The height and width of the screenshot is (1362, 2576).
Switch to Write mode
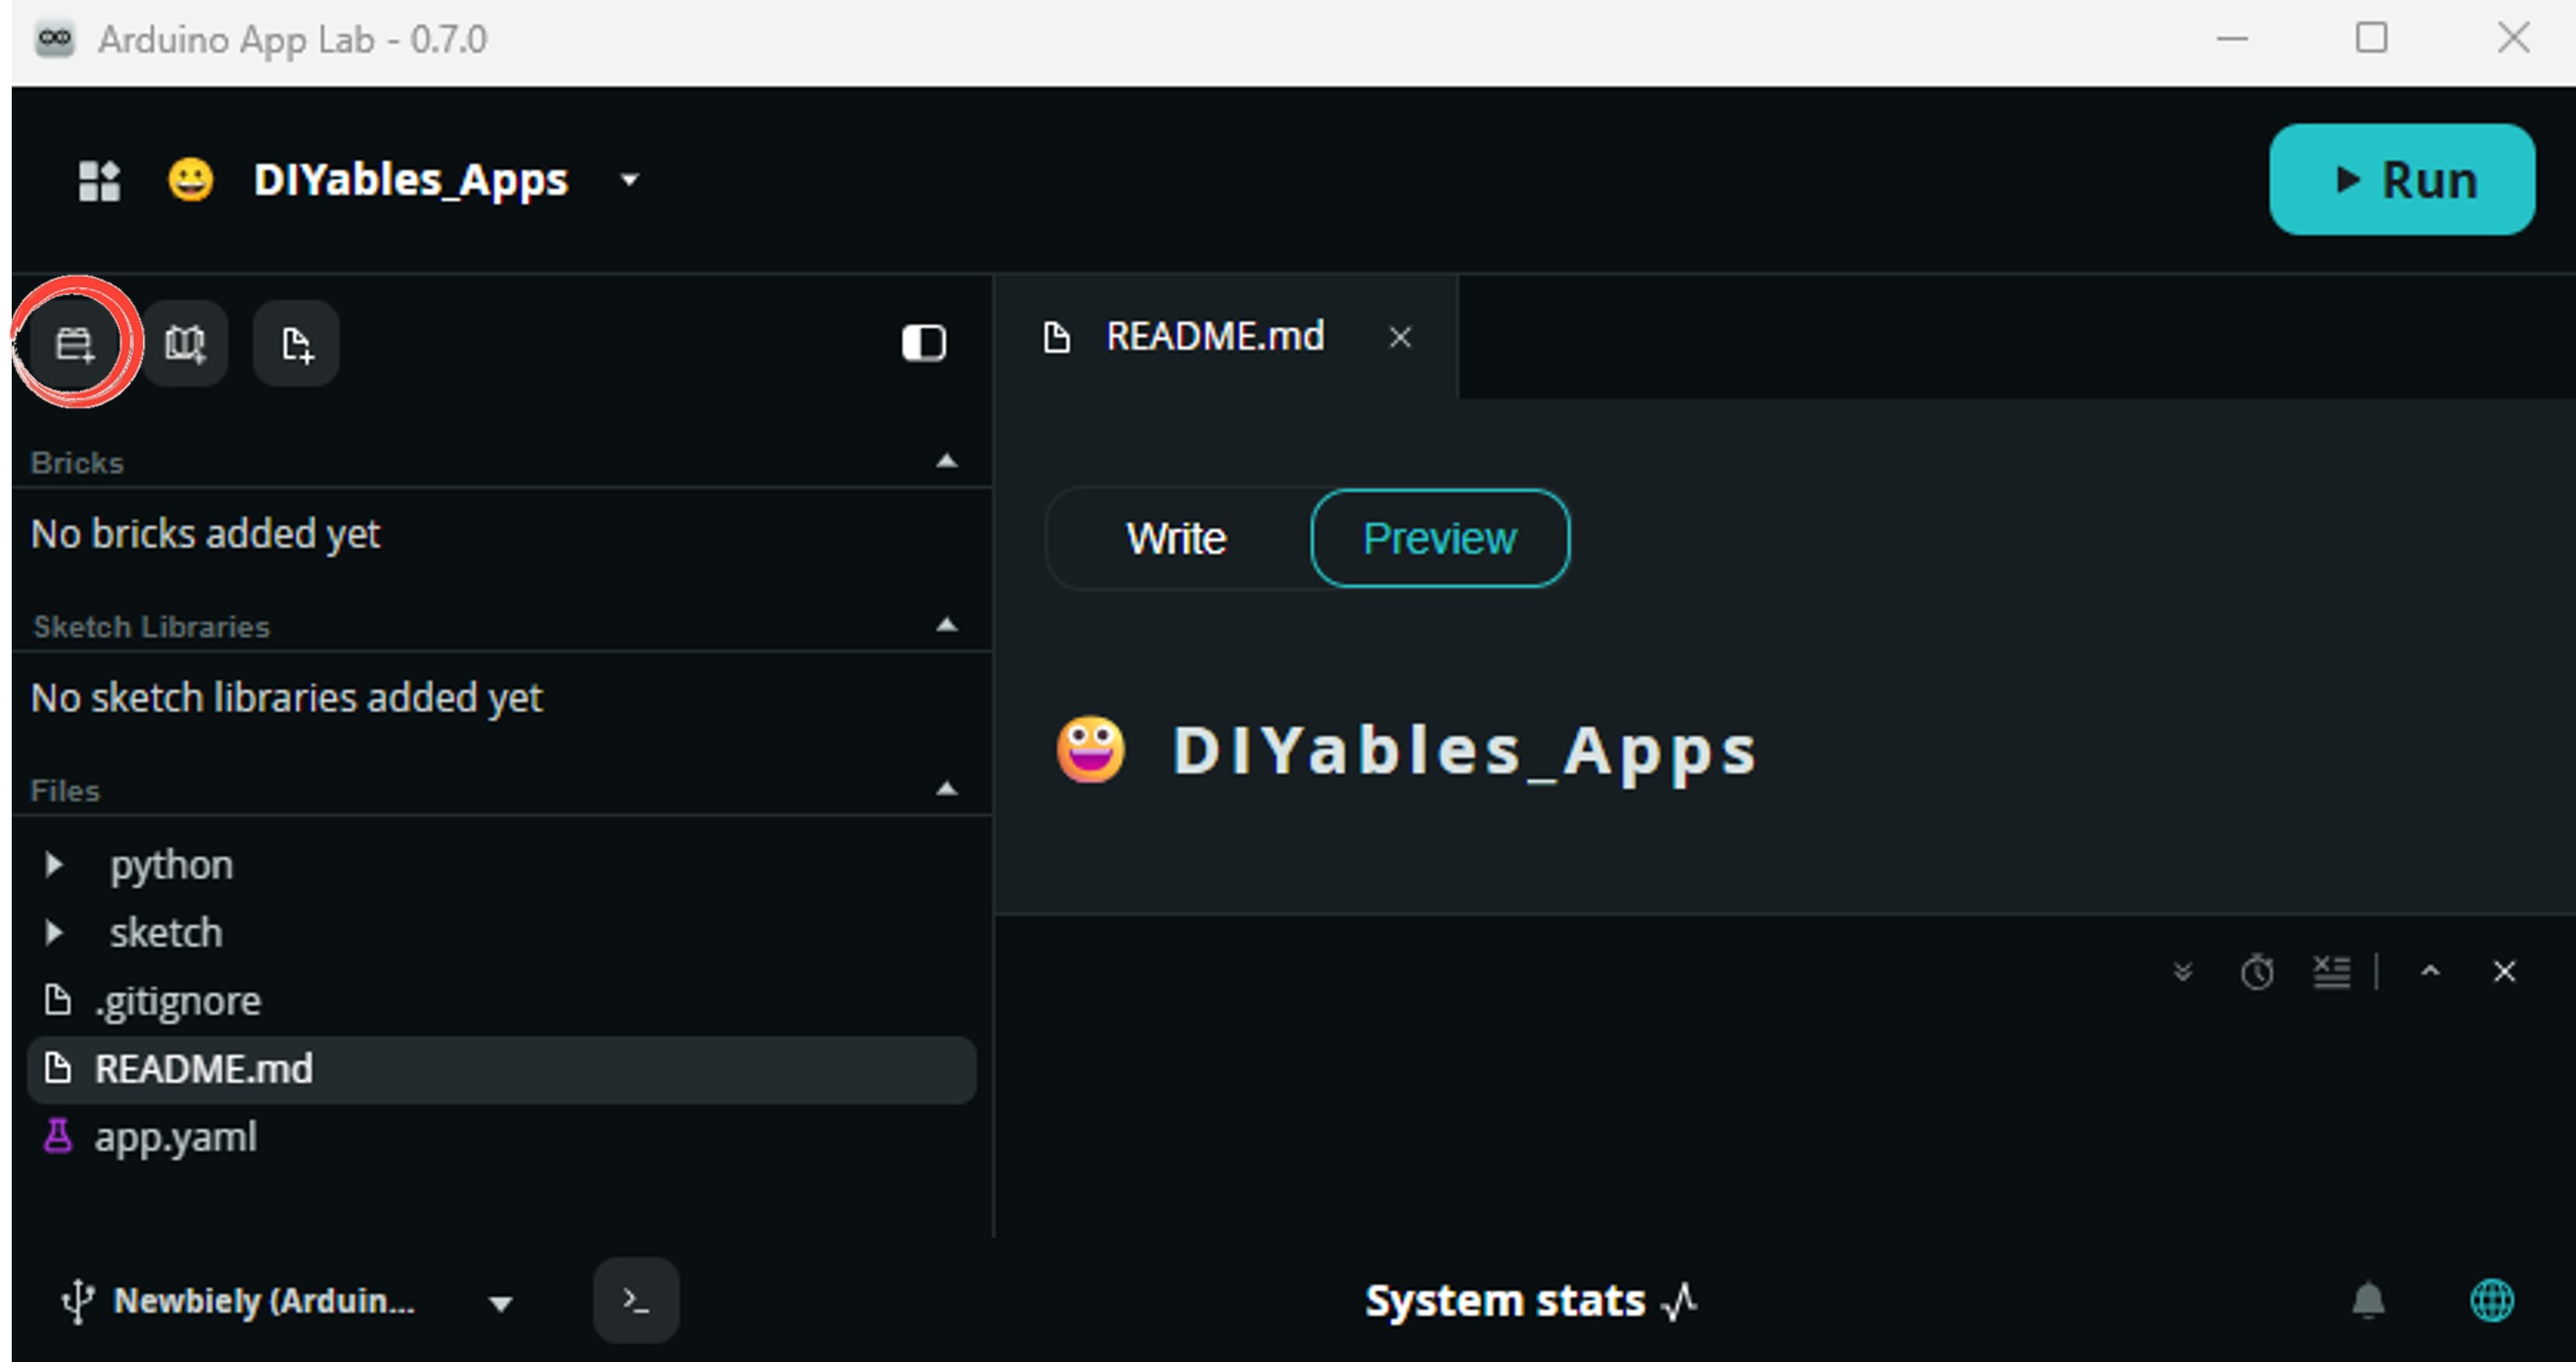tap(1176, 539)
